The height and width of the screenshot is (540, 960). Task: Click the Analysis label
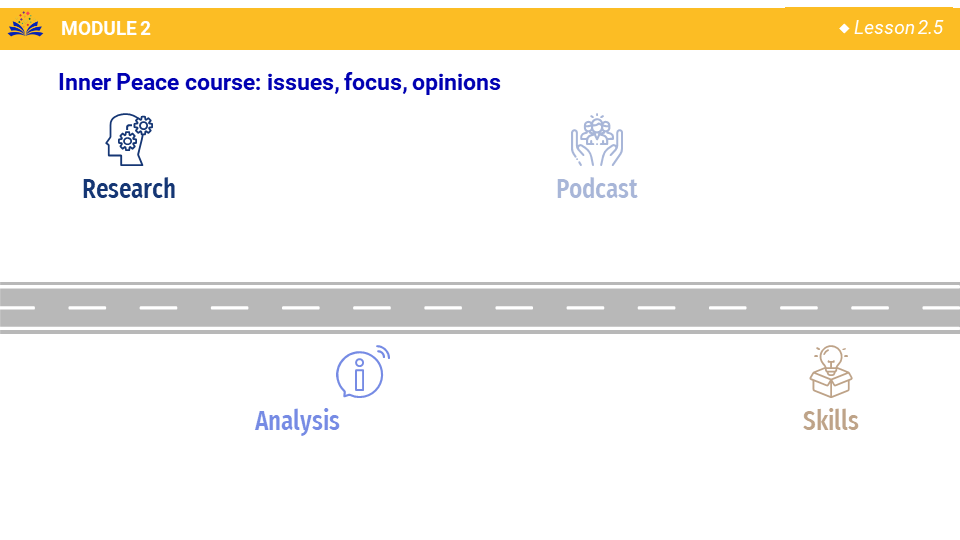pyautogui.click(x=297, y=421)
